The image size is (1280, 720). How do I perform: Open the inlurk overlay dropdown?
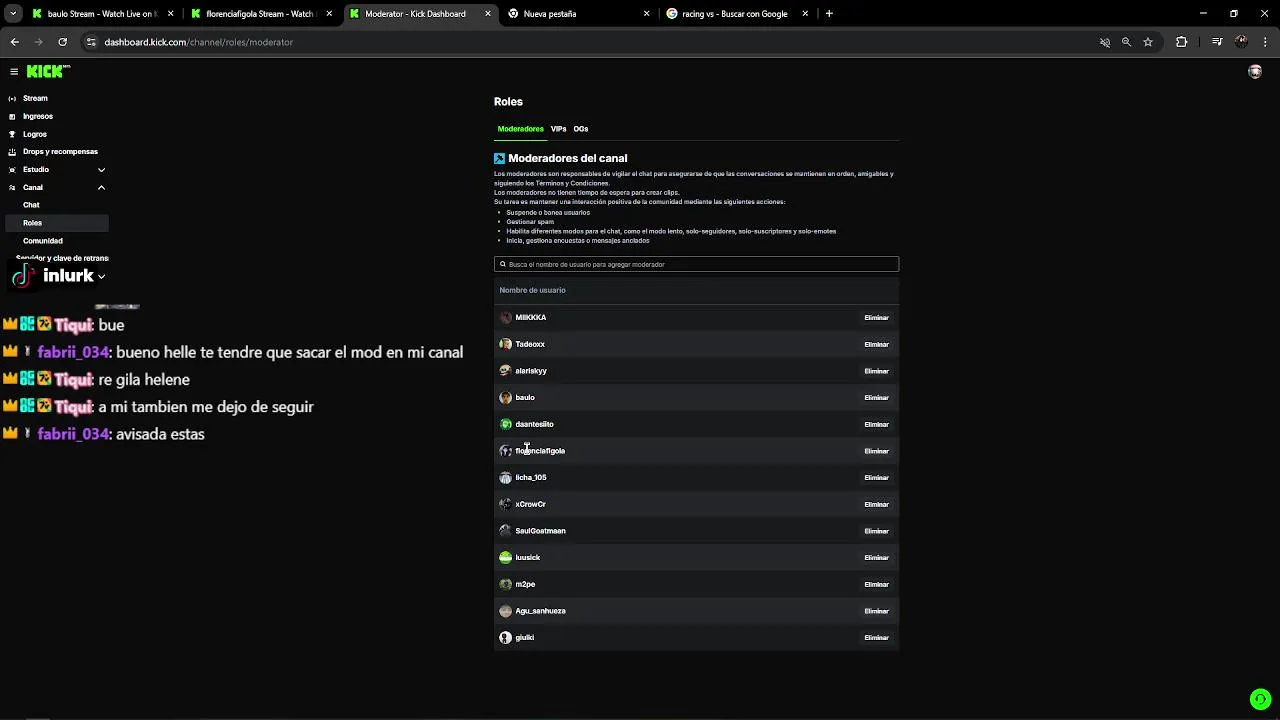pyautogui.click(x=102, y=277)
